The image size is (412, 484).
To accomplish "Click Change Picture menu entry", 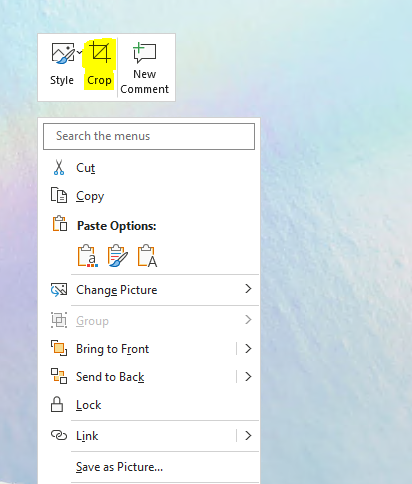I will tap(149, 290).
